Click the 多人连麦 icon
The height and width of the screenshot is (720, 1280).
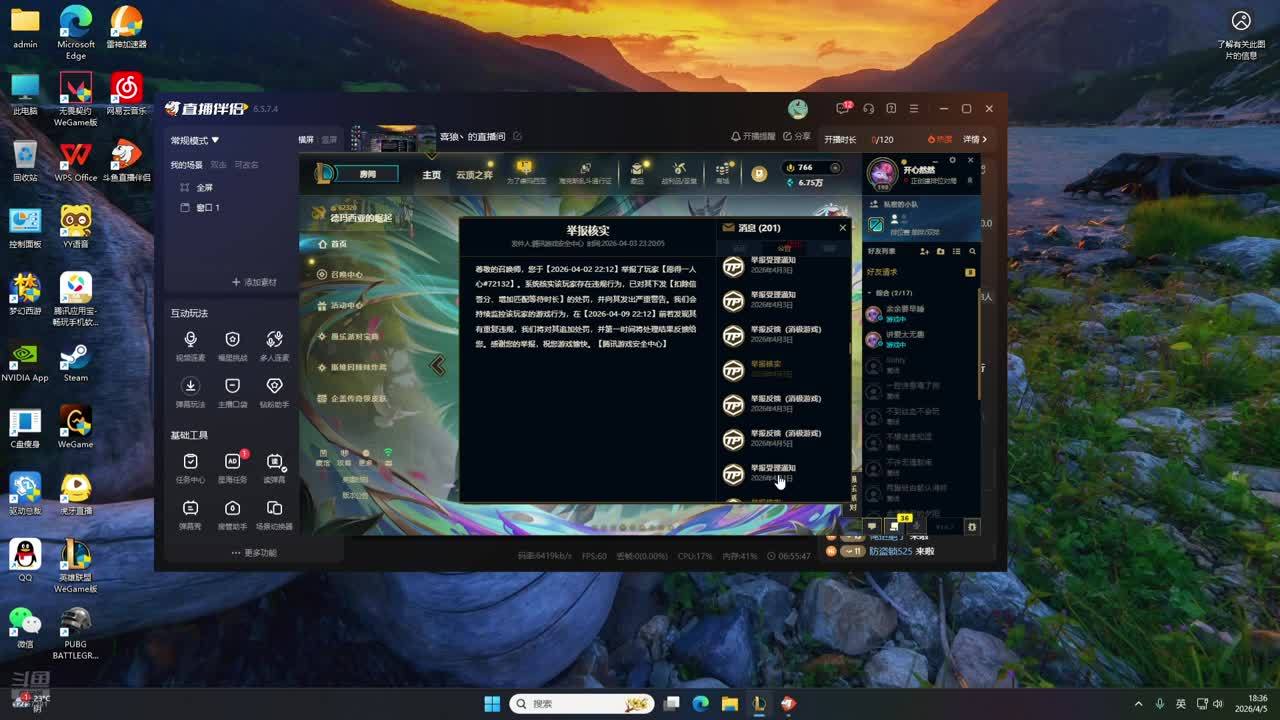tap(274, 345)
